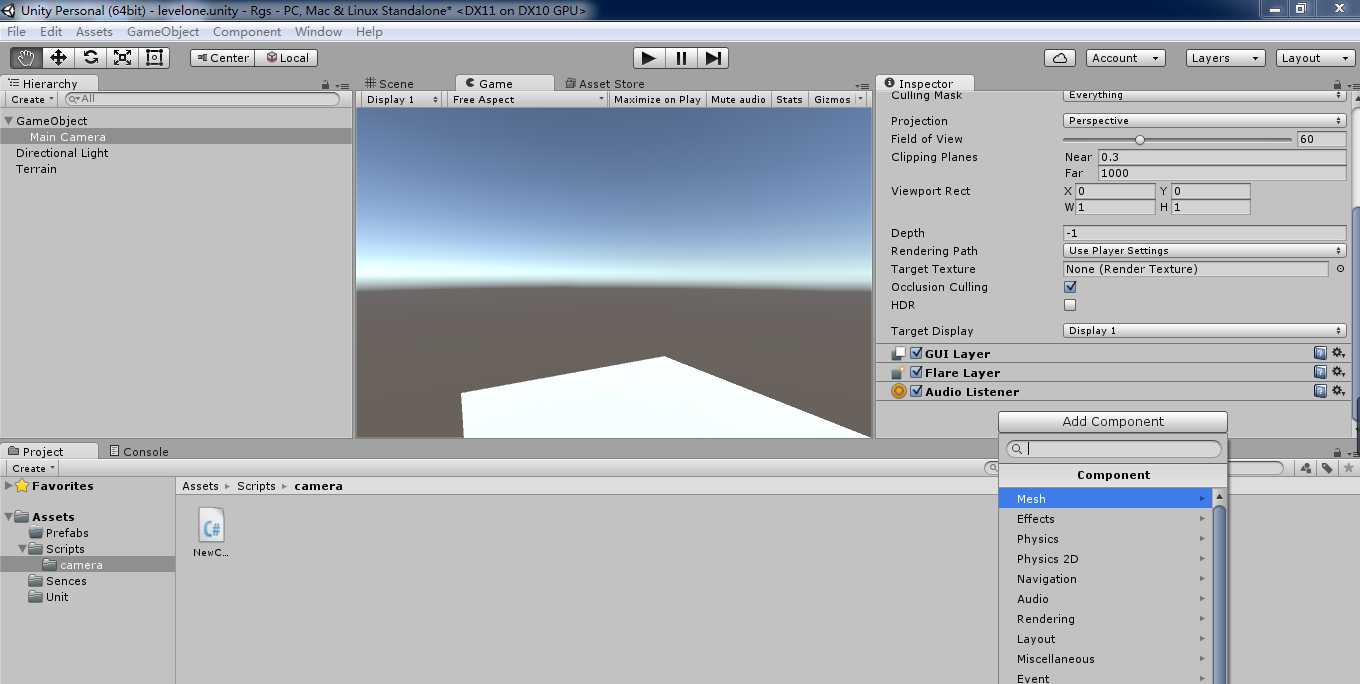The height and width of the screenshot is (684, 1360).
Task: Toggle the GUI Layer enabled checkbox
Action: [x=916, y=353]
